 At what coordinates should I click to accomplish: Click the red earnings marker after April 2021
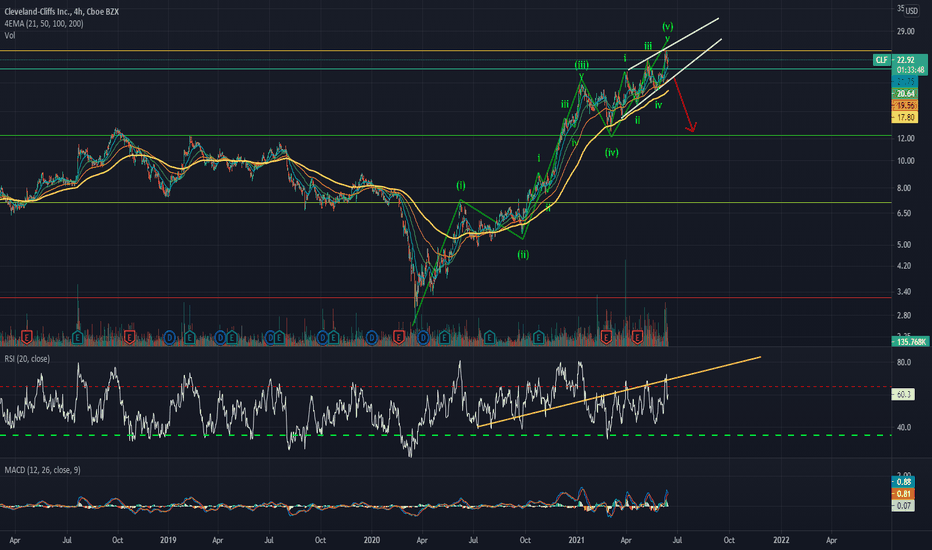[x=637, y=338]
